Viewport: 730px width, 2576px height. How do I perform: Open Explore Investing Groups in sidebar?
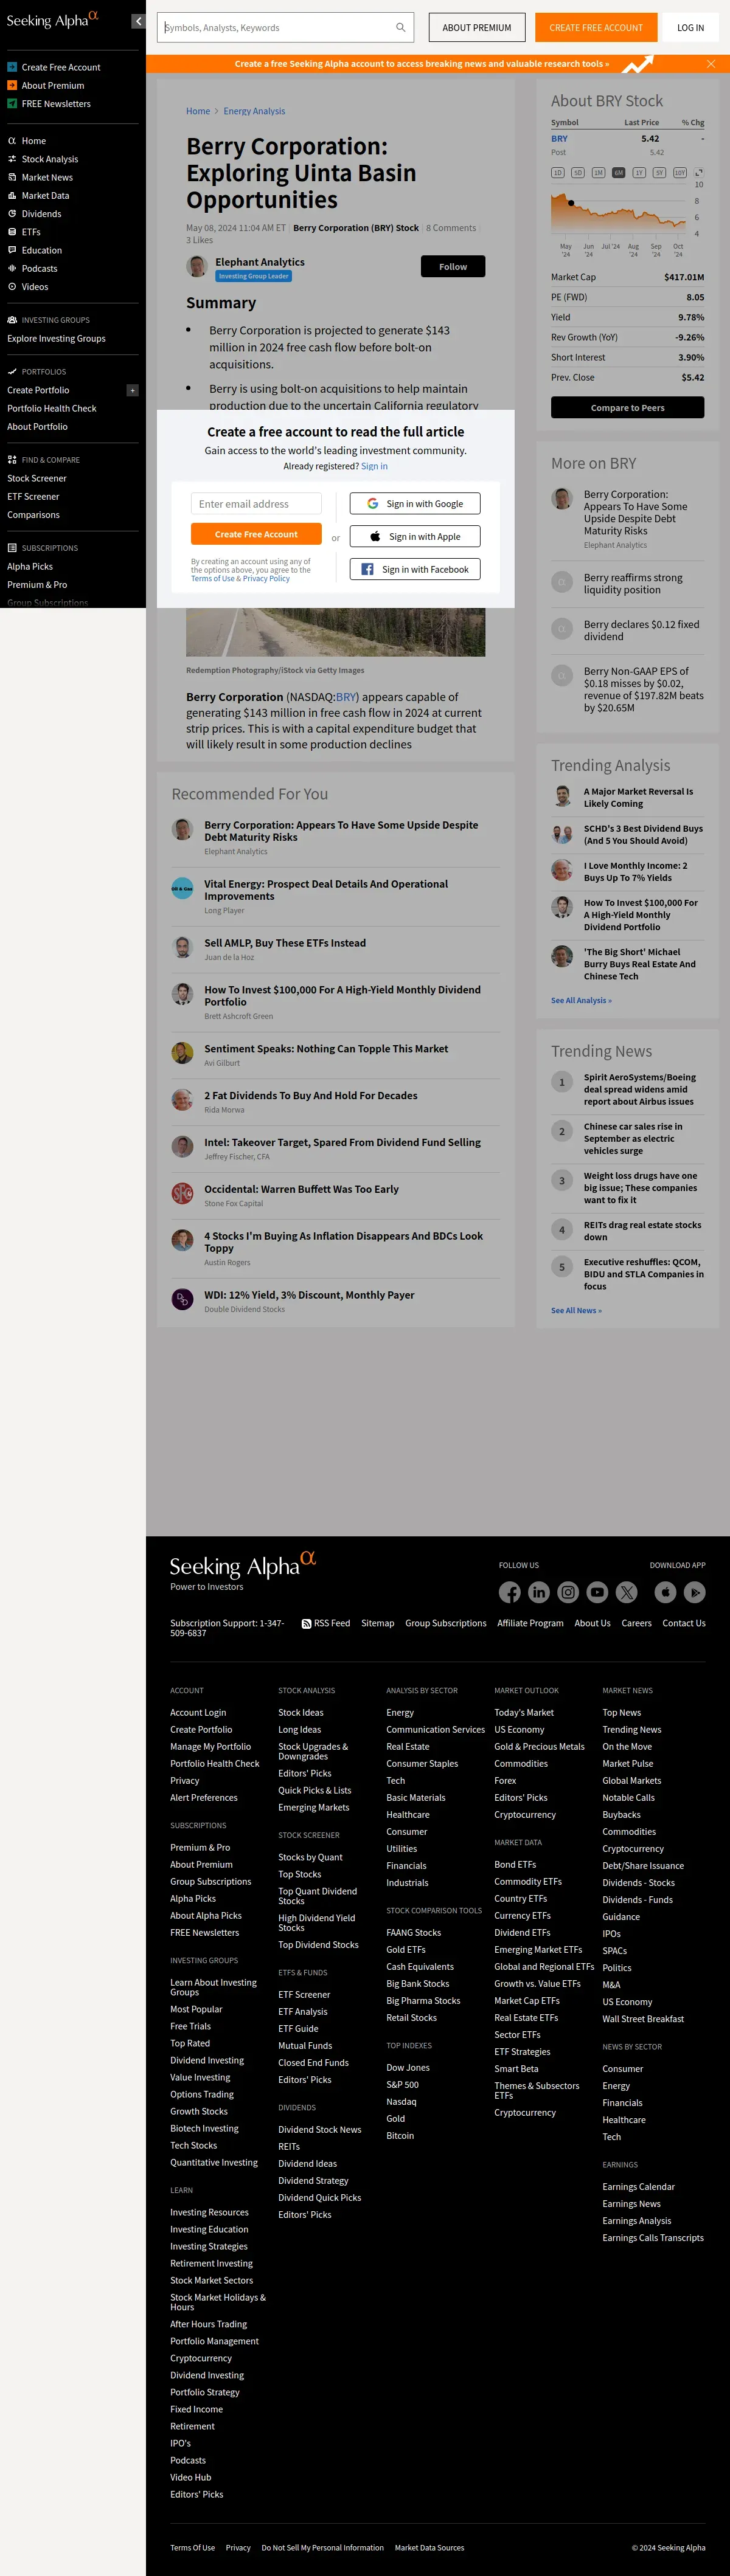tap(56, 339)
